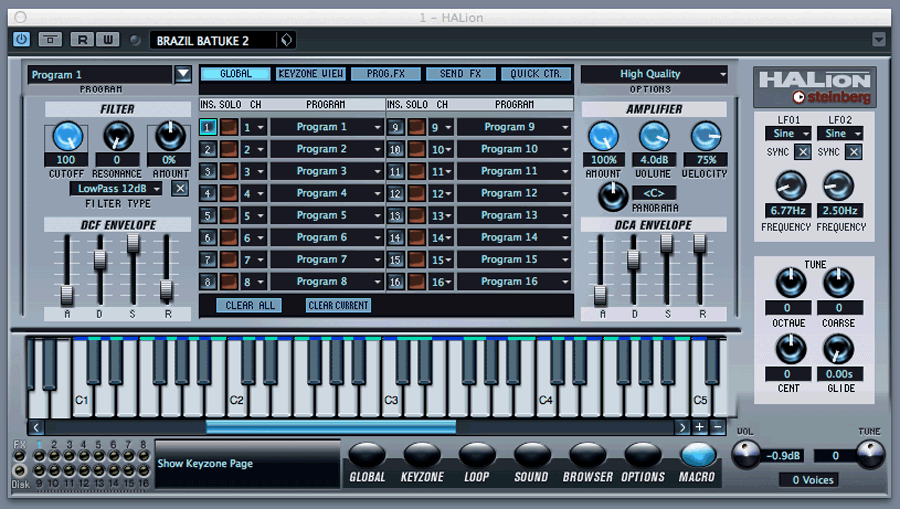Click DCF envelope Attack slider handle
The image size is (900, 509).
pyautogui.click(x=67, y=294)
